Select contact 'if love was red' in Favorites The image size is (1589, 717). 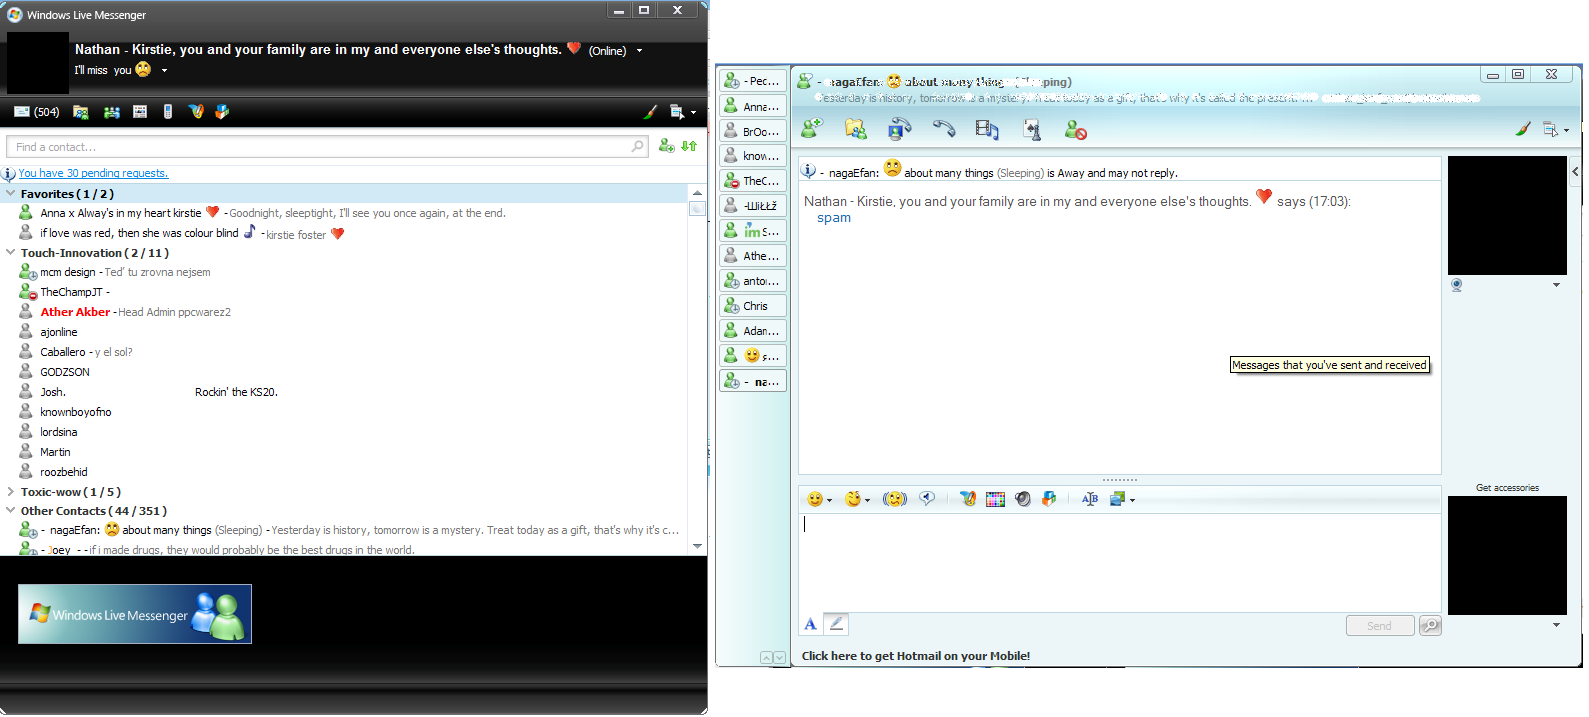(182, 233)
